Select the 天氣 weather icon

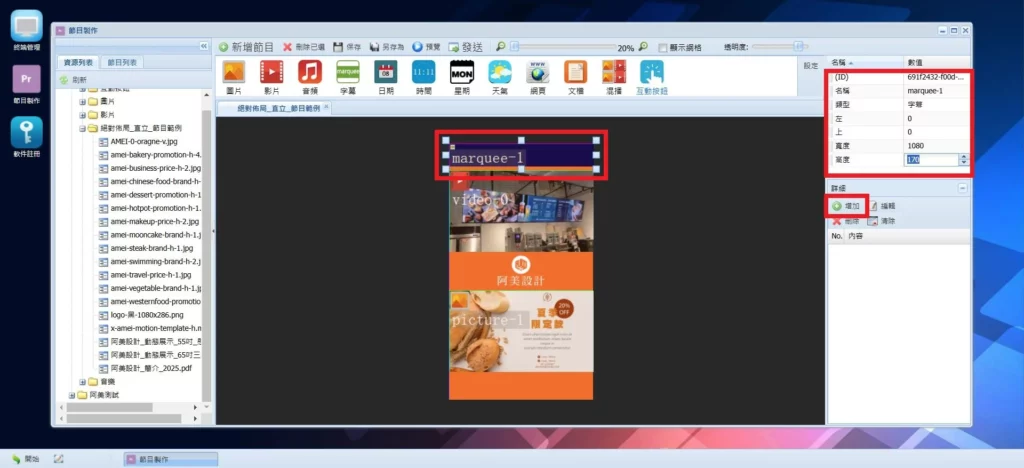(499, 73)
